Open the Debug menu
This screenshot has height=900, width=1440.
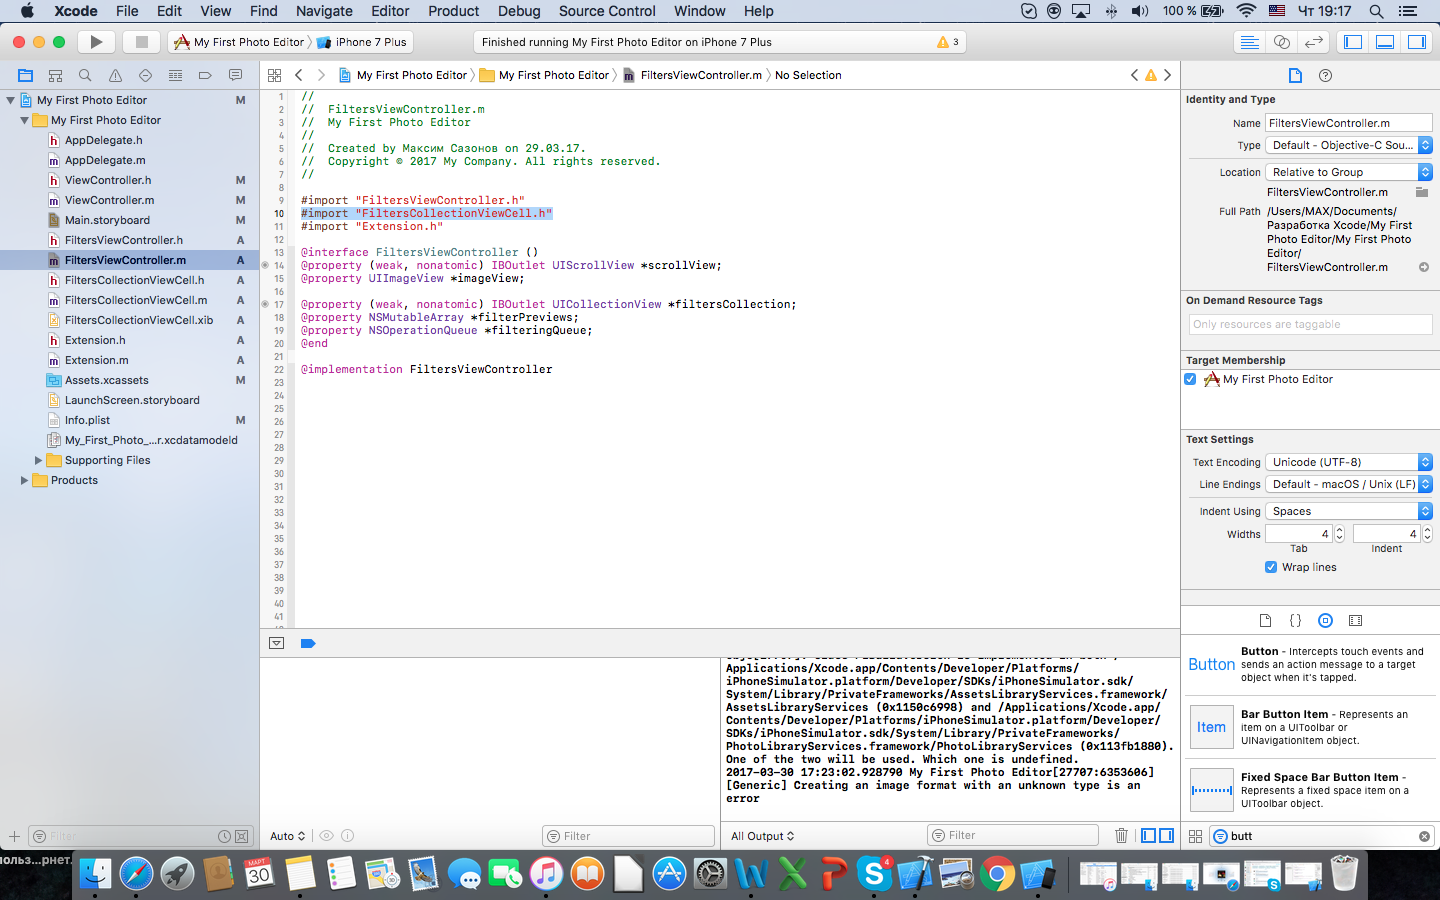(519, 11)
